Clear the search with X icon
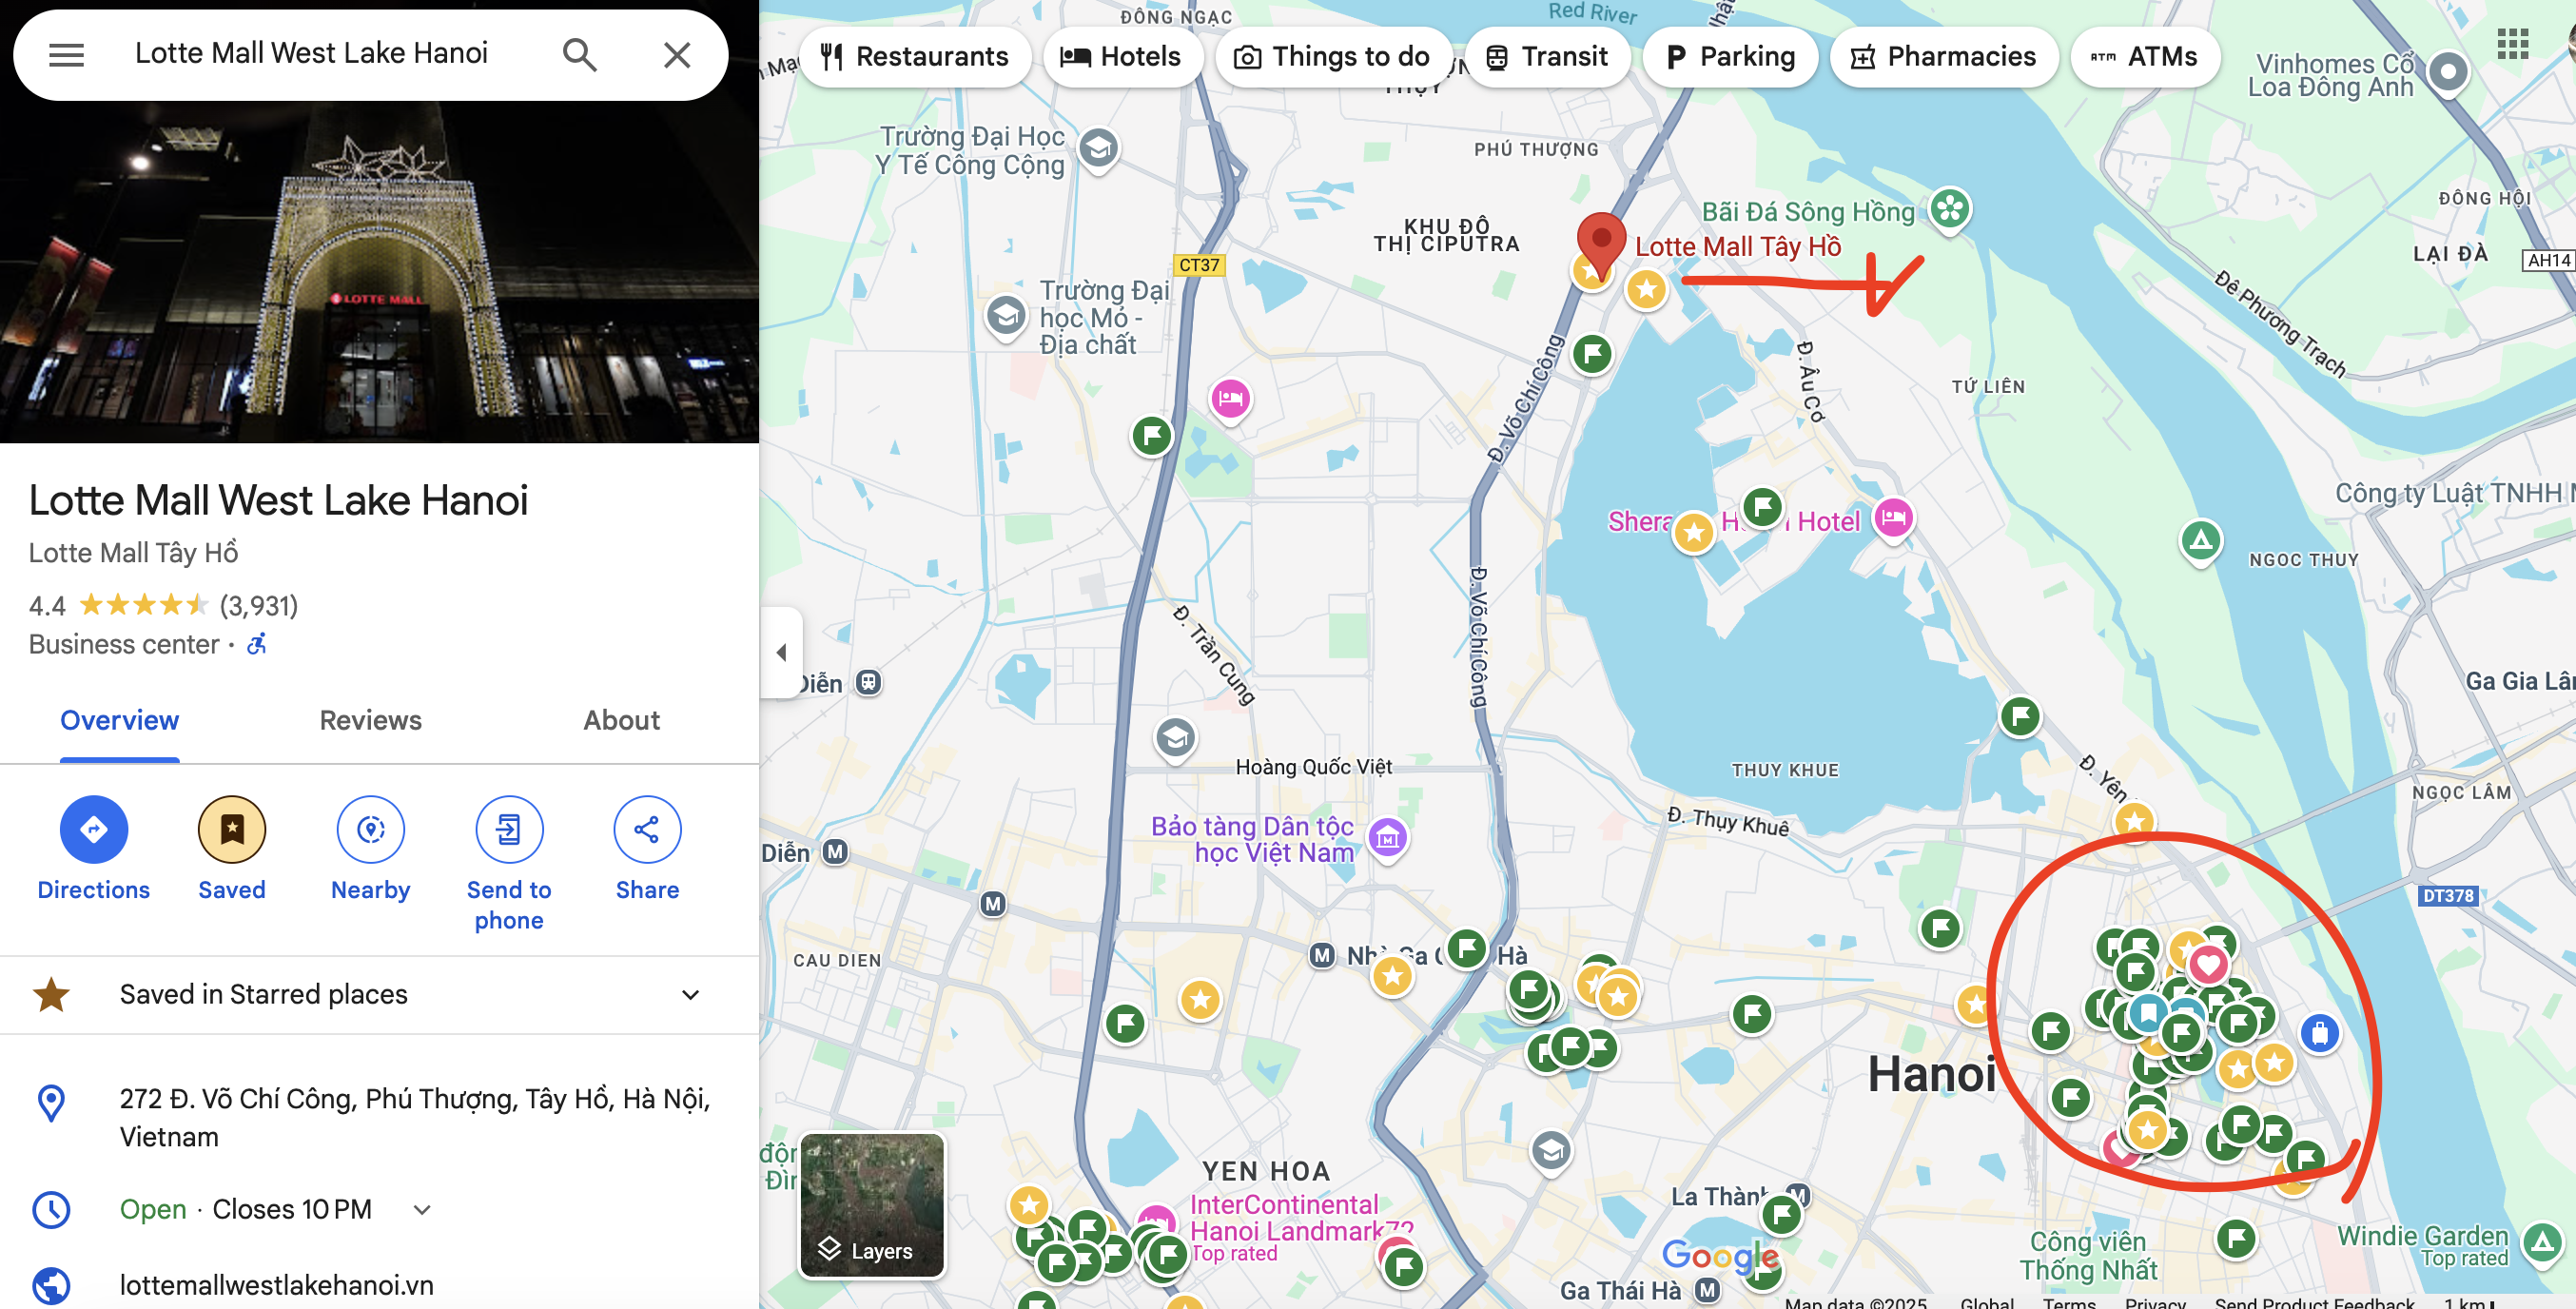Image resolution: width=2576 pixels, height=1309 pixels. pyautogui.click(x=677, y=55)
